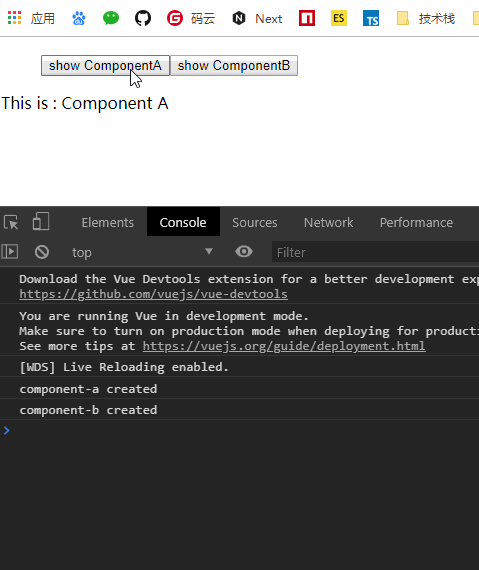The height and width of the screenshot is (570, 479).
Task: Activate the inspect element picker
Action: click(x=11, y=222)
